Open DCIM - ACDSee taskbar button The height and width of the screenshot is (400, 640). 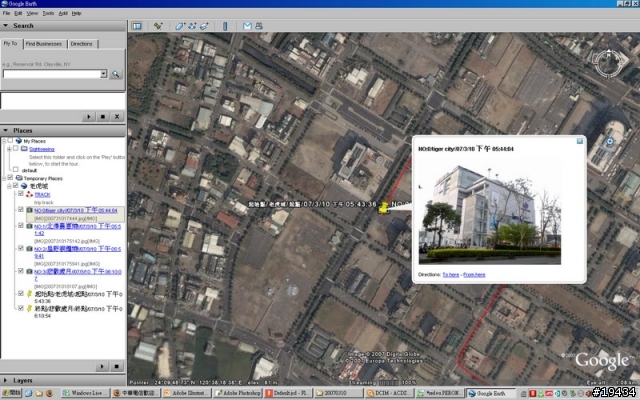click(389, 393)
